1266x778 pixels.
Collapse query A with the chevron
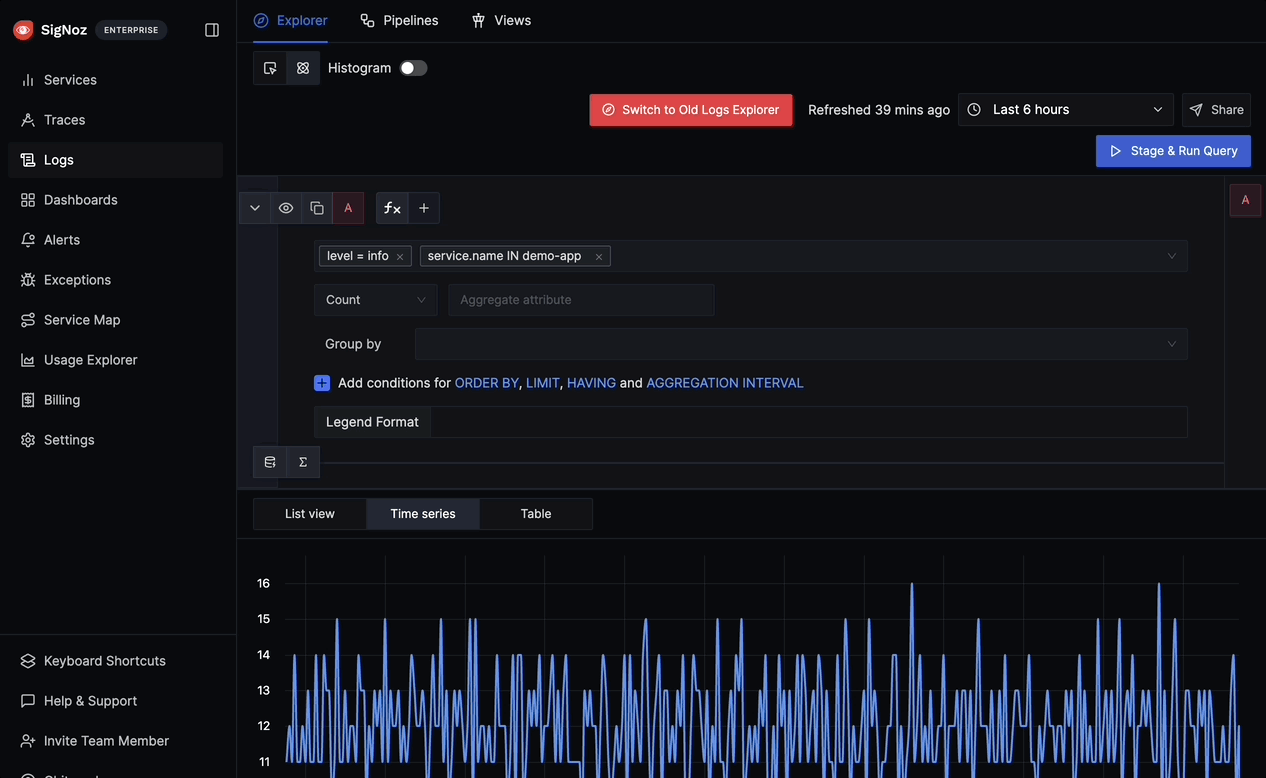(255, 208)
